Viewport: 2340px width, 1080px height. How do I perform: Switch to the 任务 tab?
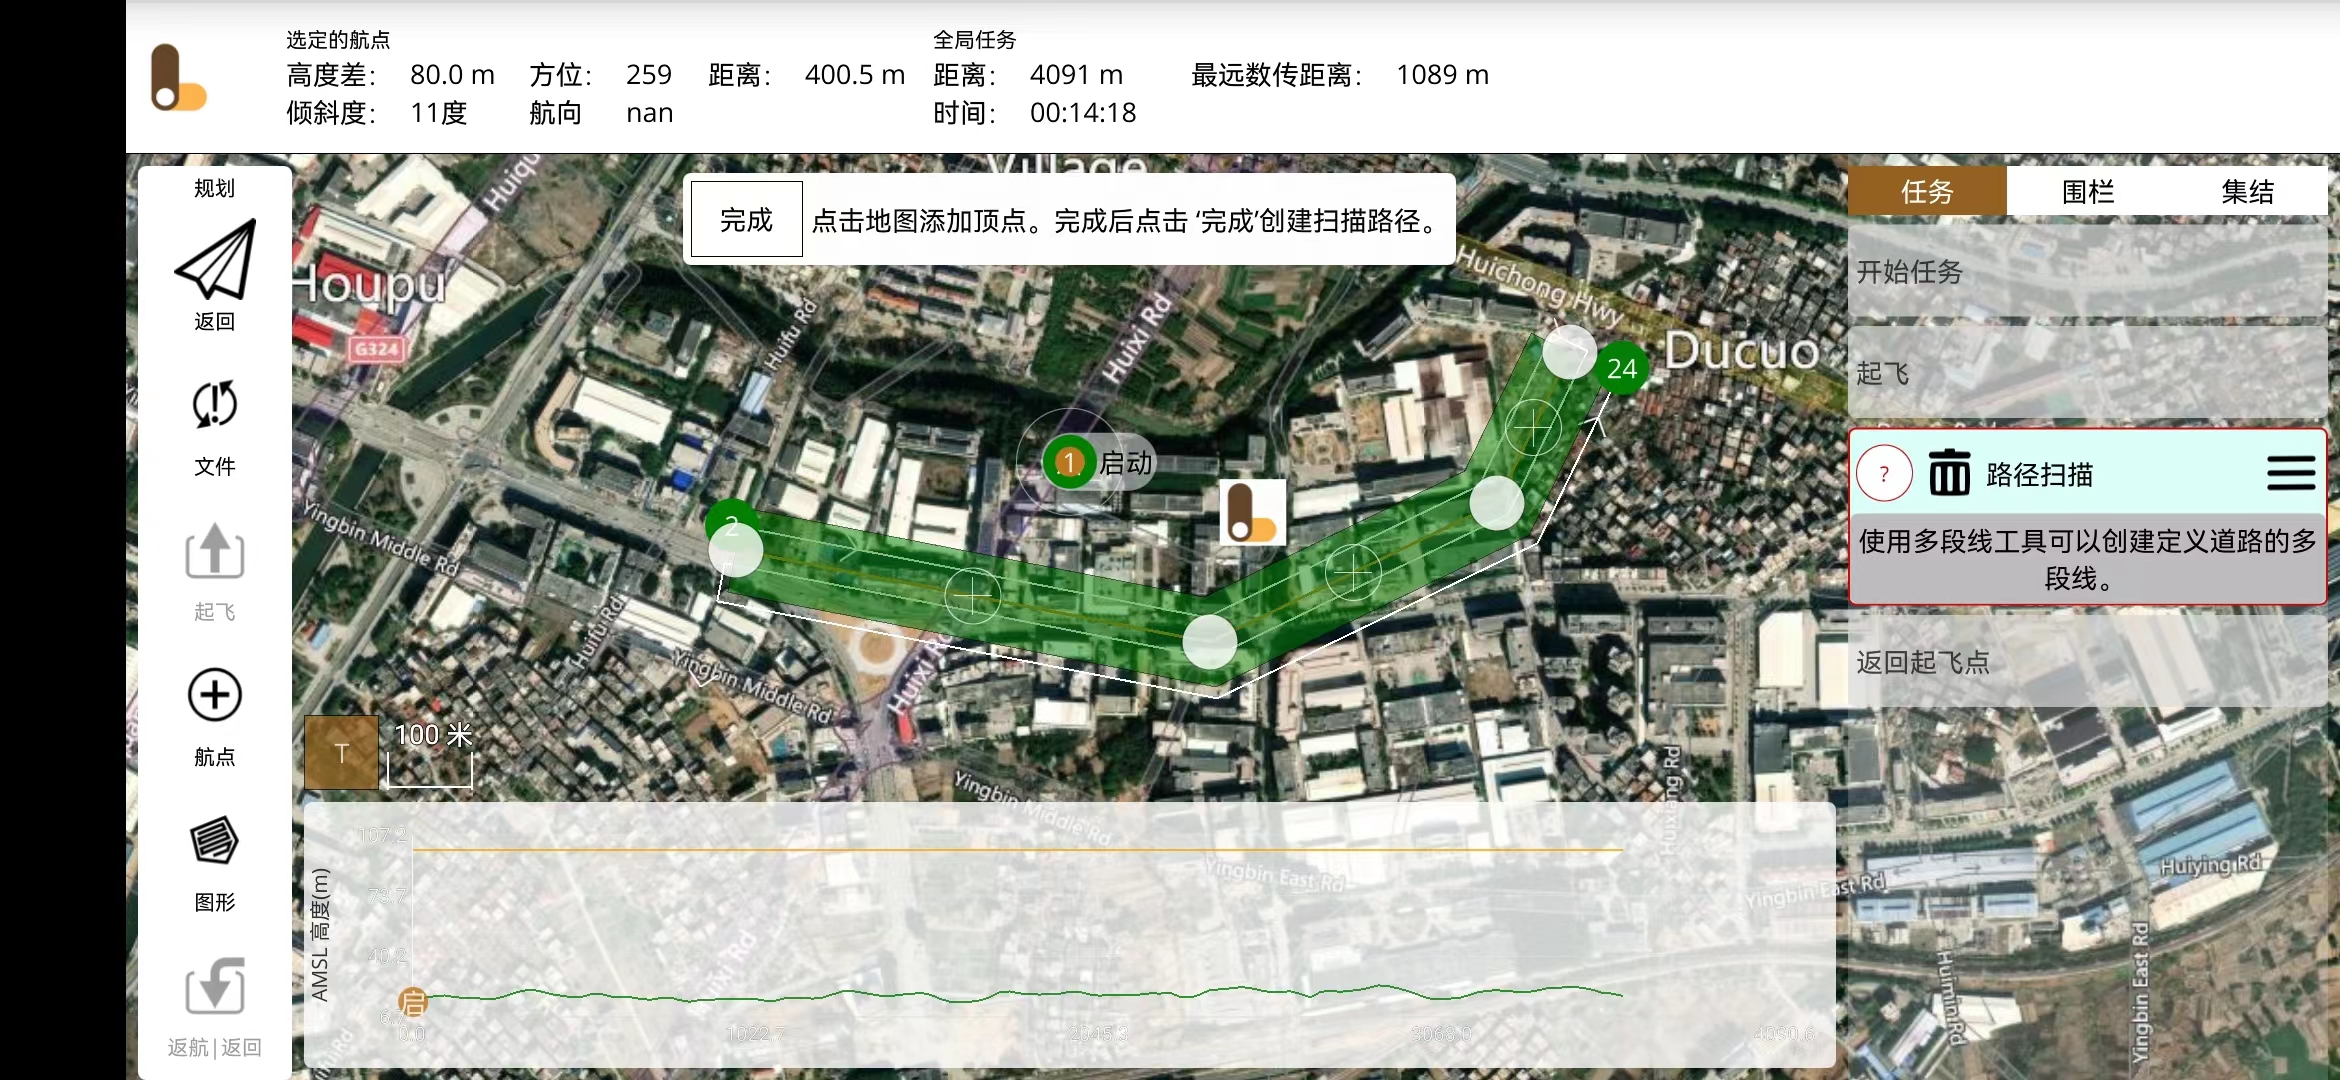(1926, 191)
